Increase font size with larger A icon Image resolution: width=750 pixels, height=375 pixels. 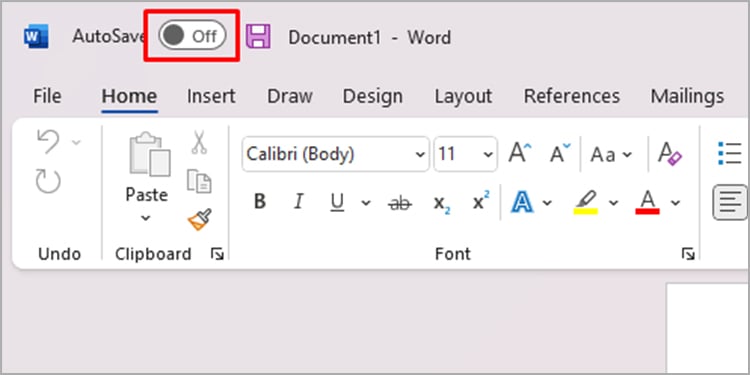pos(519,154)
